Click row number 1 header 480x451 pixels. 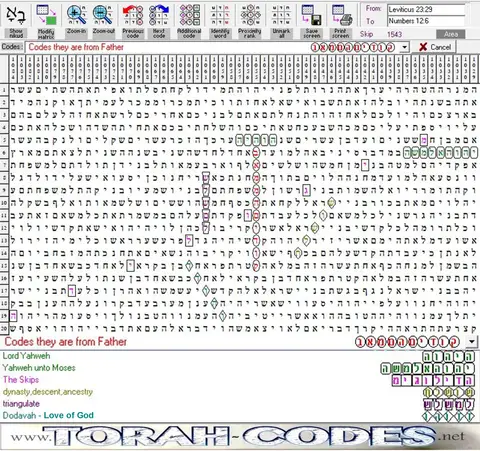tap(4, 90)
